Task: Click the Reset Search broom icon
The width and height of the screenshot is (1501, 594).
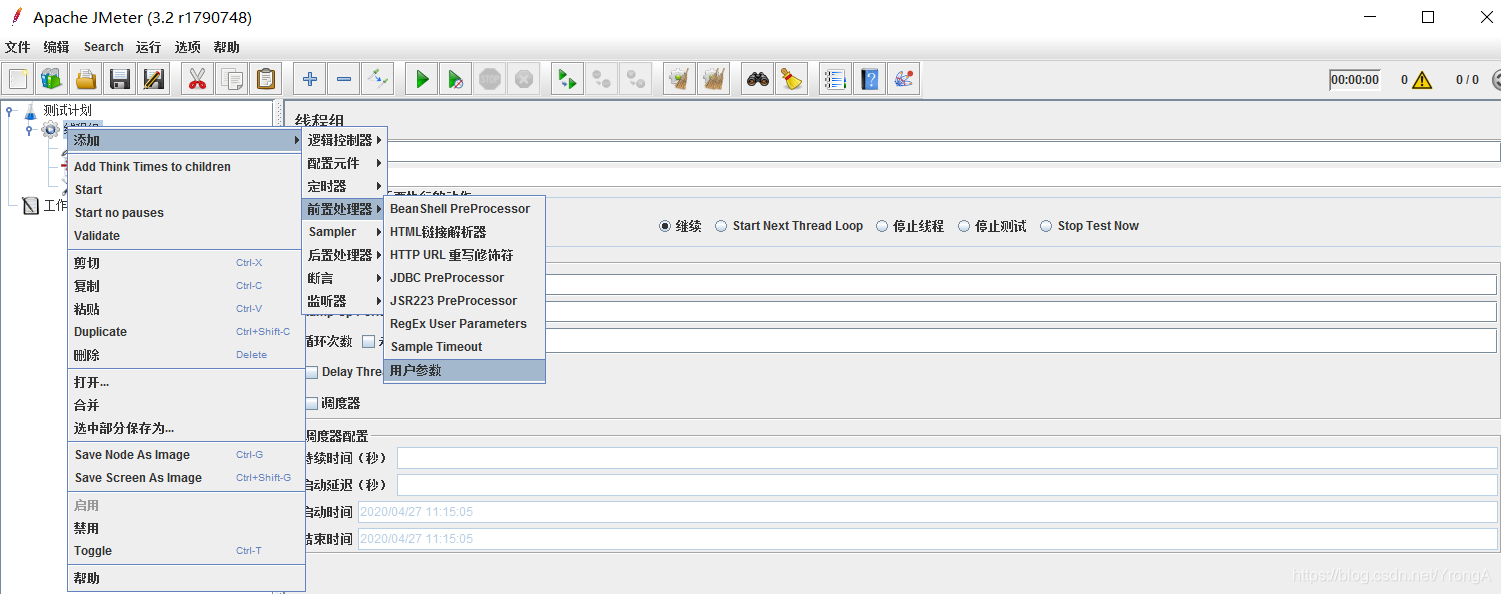Action: click(x=791, y=78)
